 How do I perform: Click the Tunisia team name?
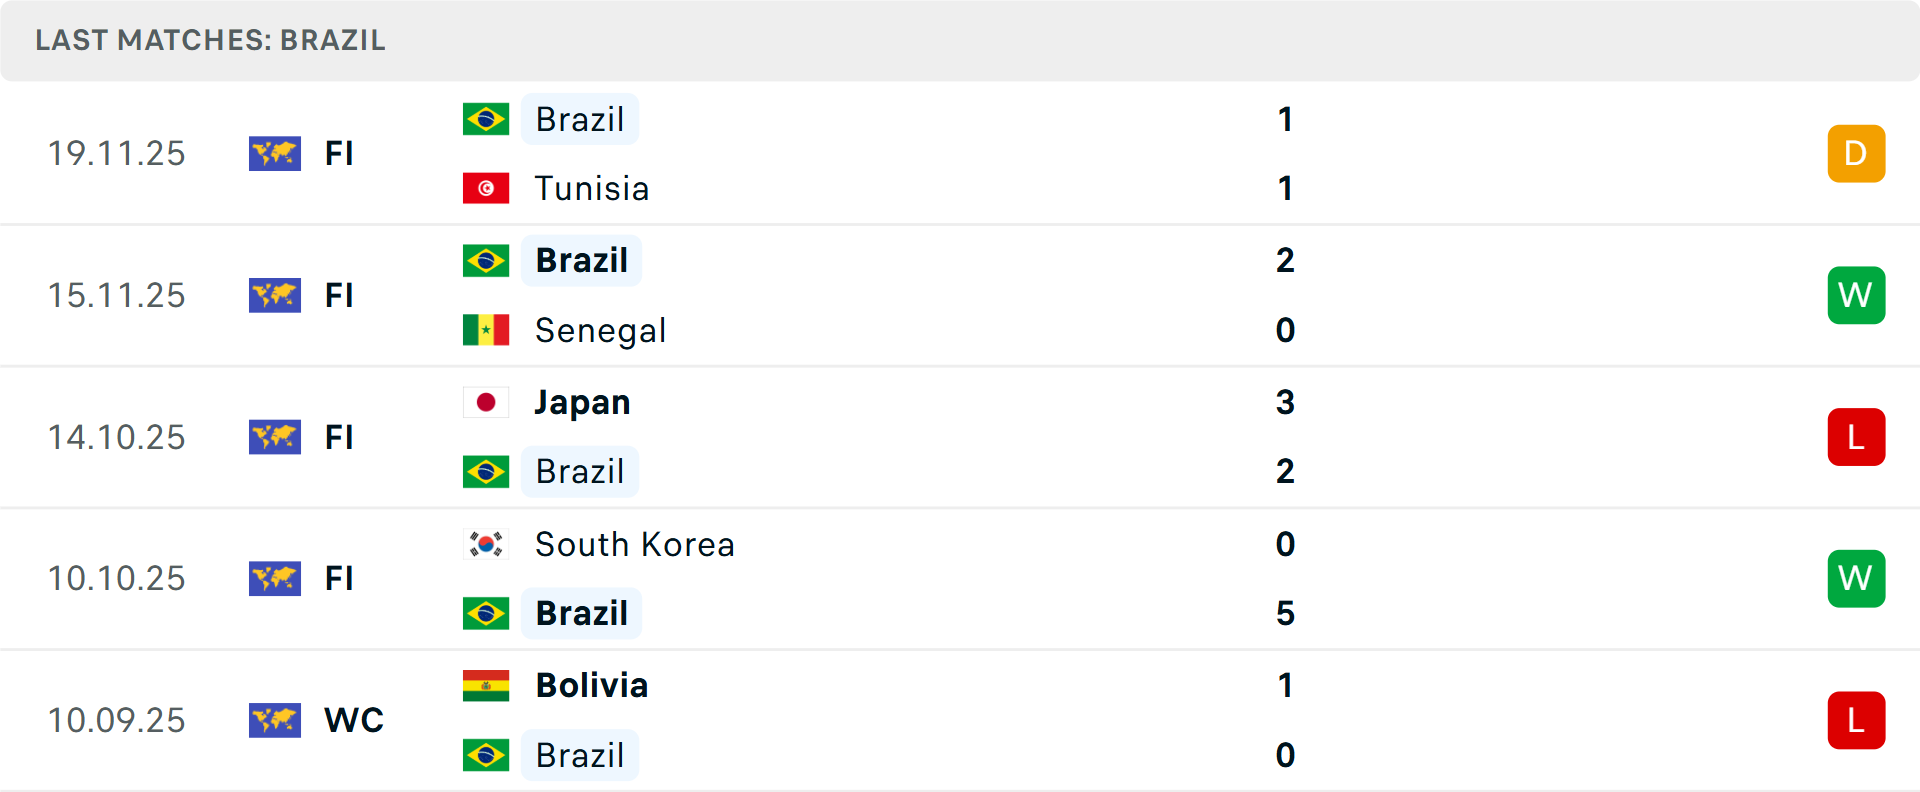tap(592, 188)
